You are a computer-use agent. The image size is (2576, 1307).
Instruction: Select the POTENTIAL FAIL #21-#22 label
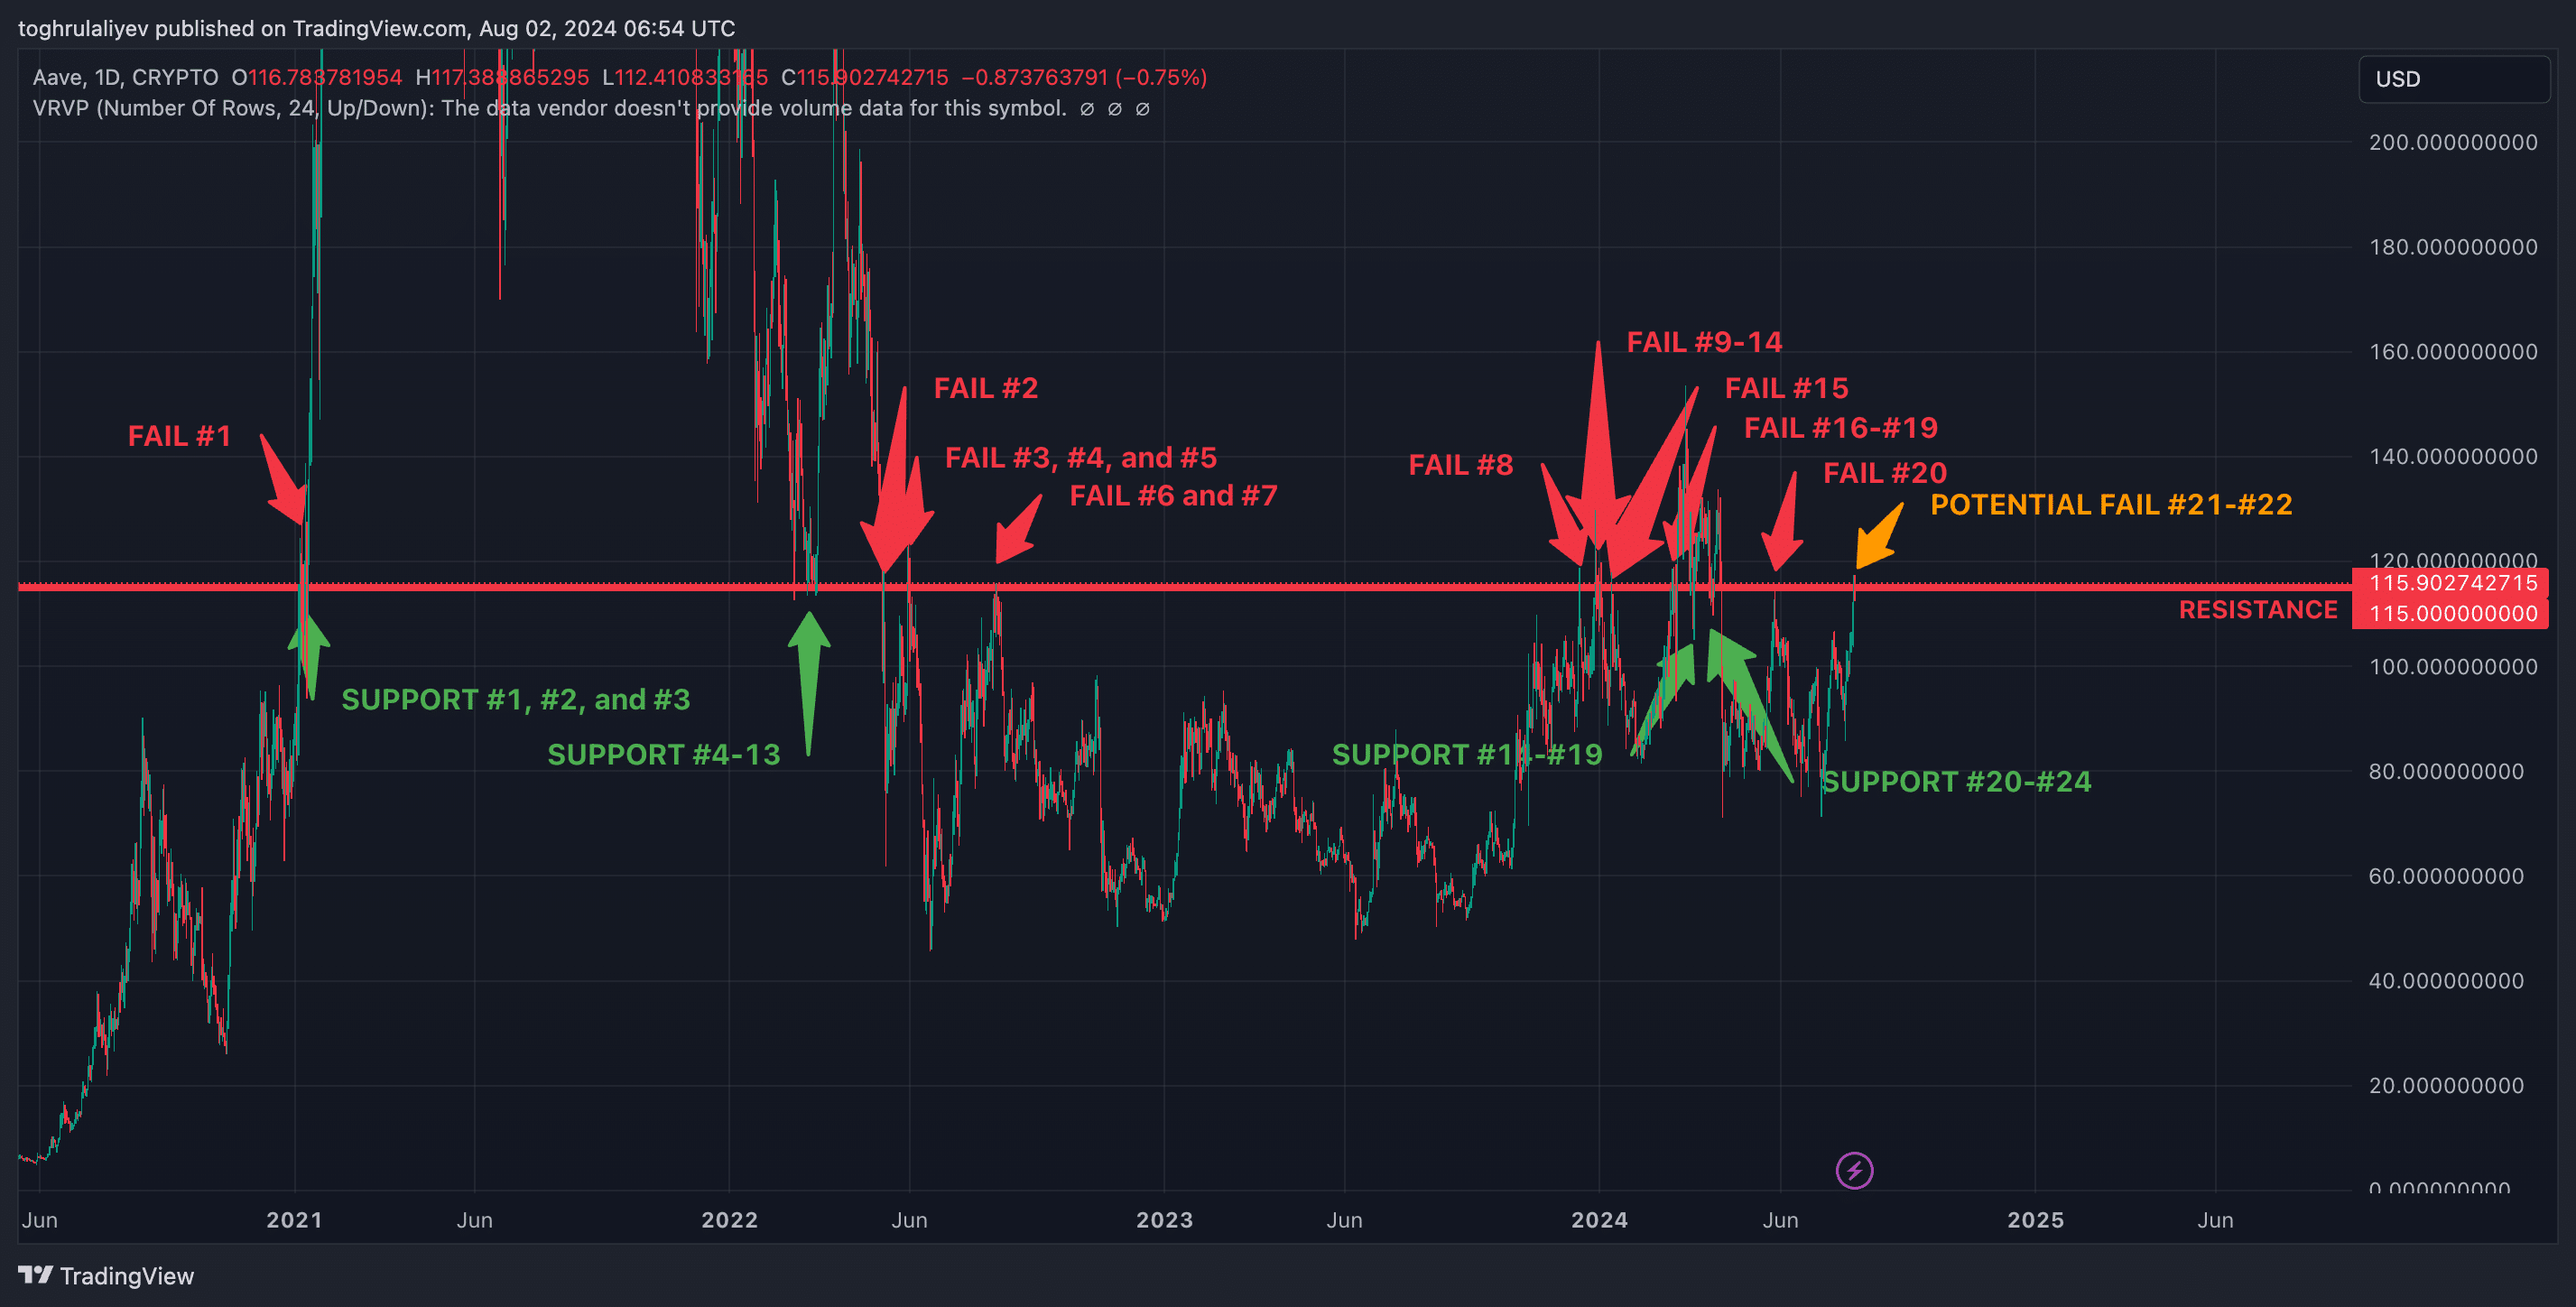(x=2111, y=505)
